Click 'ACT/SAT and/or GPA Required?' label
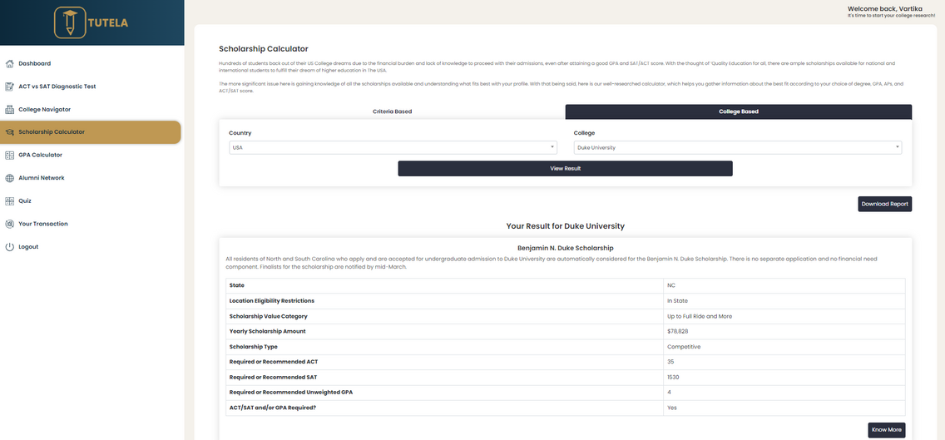This screenshot has height=440, width=945. [x=272, y=408]
